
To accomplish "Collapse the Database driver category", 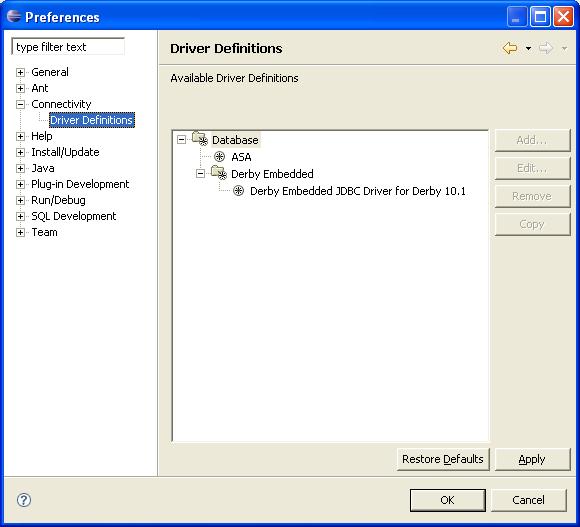I will point(181,140).
